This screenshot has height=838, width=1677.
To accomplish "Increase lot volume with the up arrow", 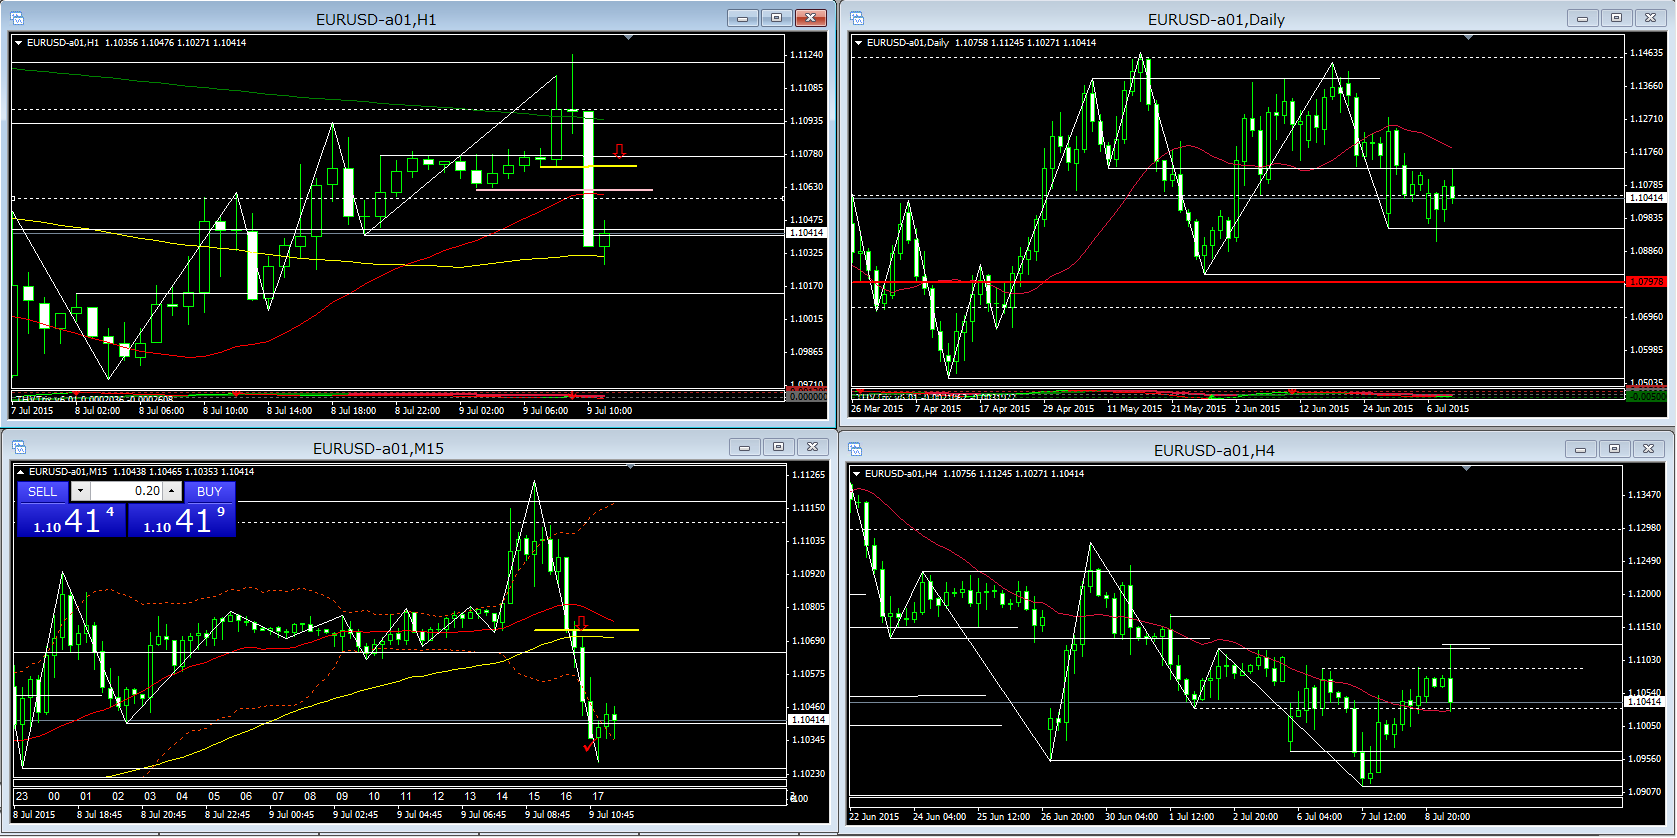I will 172,491.
